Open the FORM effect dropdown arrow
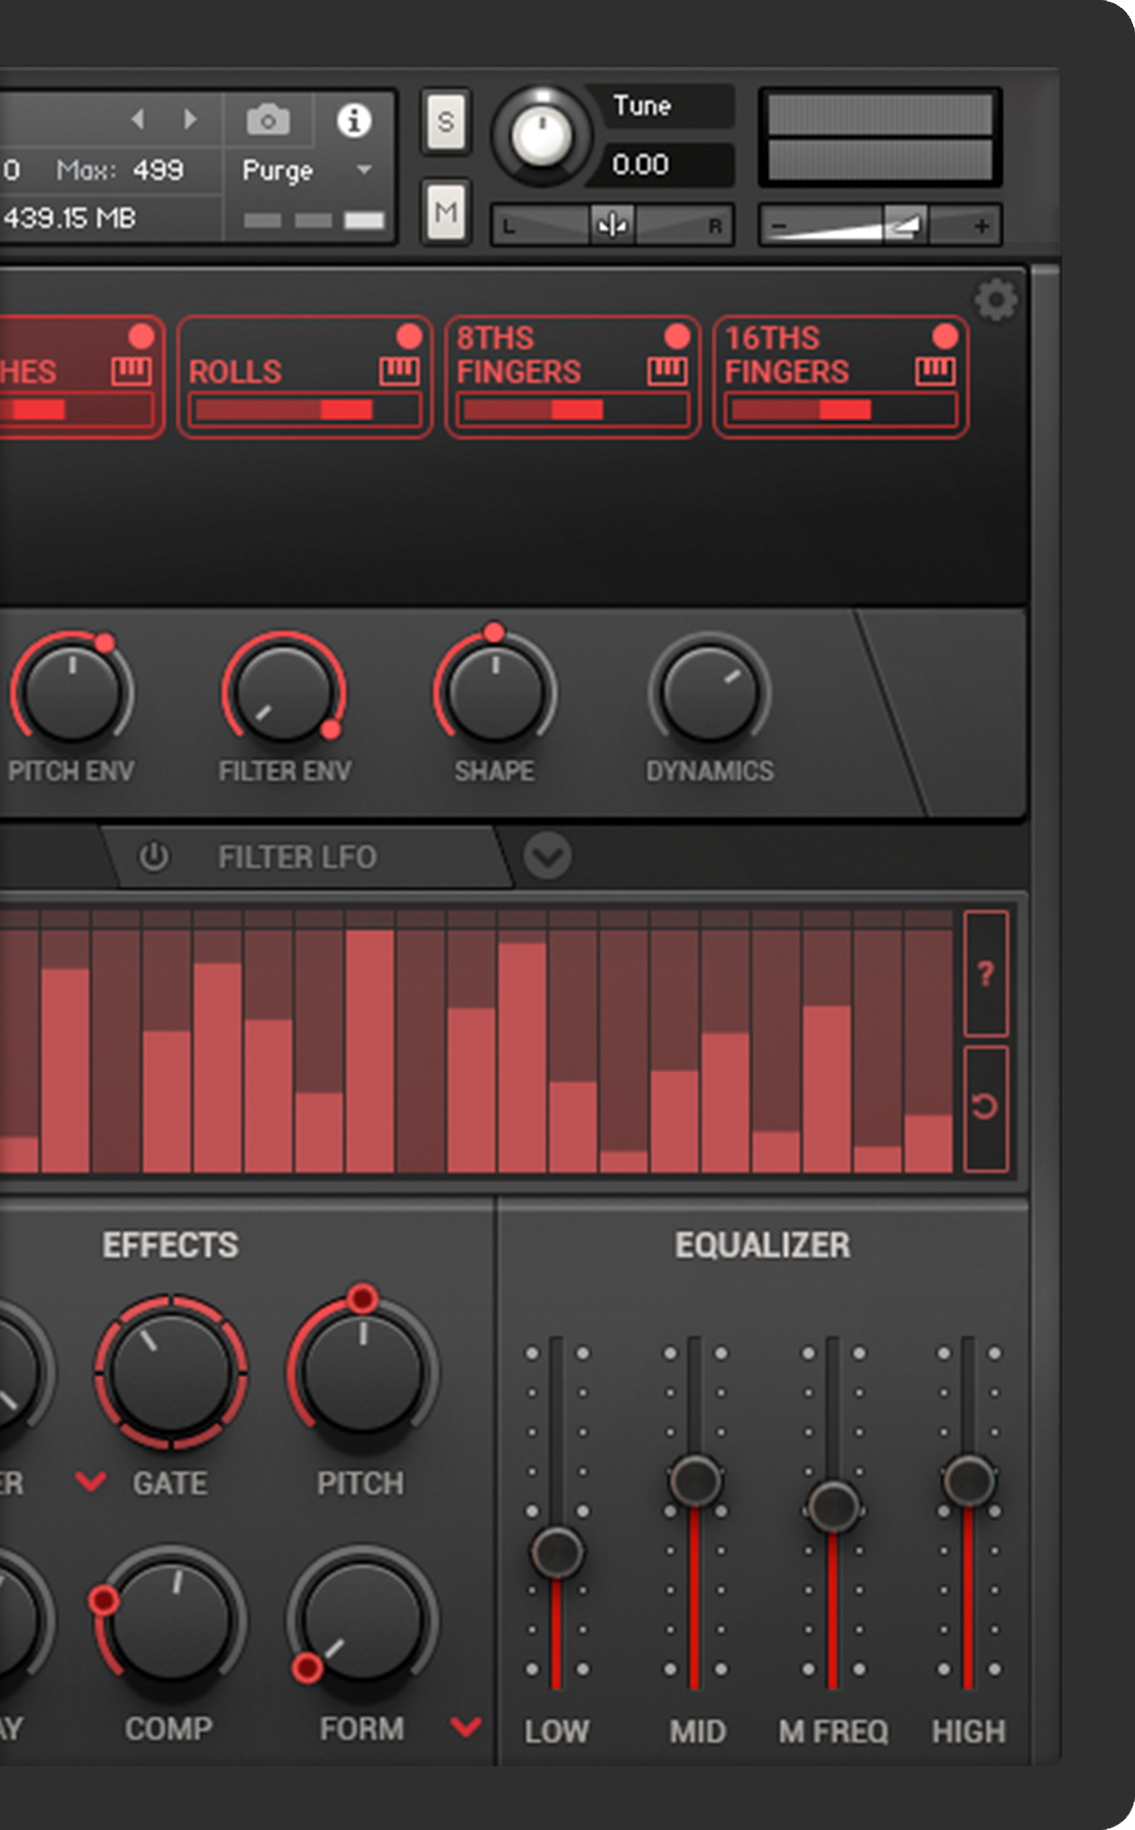The image size is (1135, 1830). [466, 1726]
